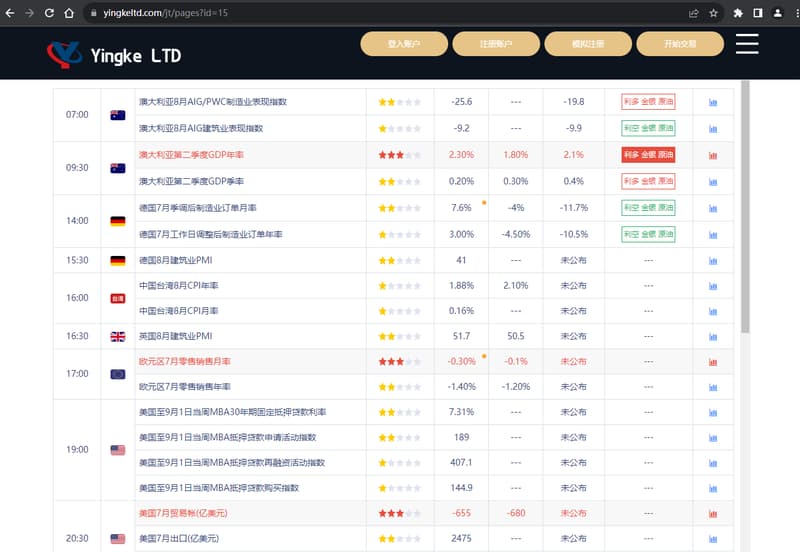
Task: Click forecast value -680 cell
Action: pos(516,513)
